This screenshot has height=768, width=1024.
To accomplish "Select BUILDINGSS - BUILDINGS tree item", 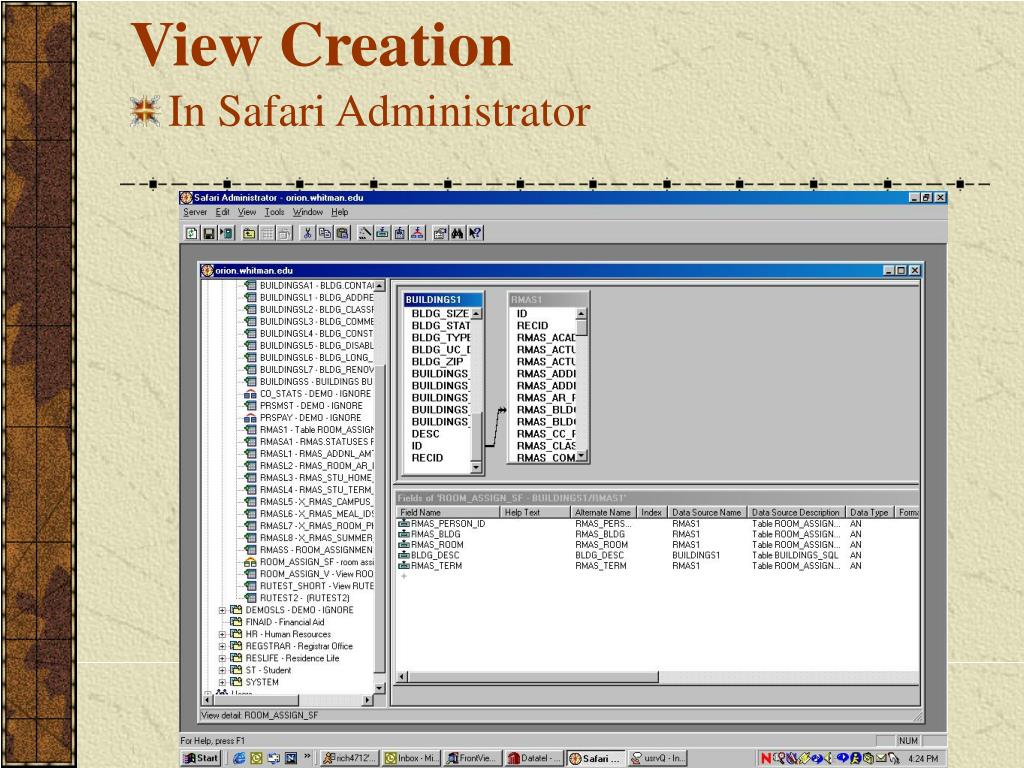I will tap(316, 381).
